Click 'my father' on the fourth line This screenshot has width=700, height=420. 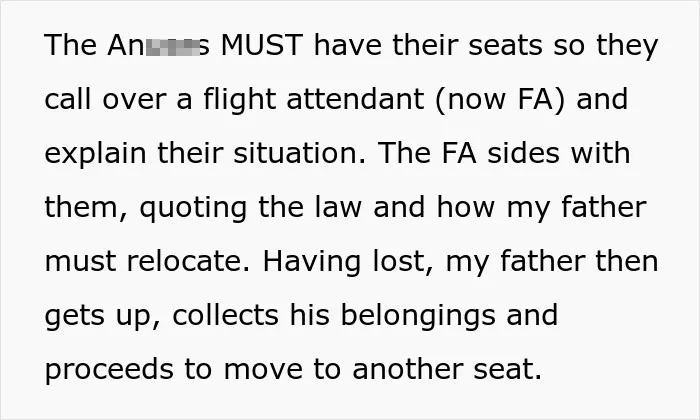point(576,208)
